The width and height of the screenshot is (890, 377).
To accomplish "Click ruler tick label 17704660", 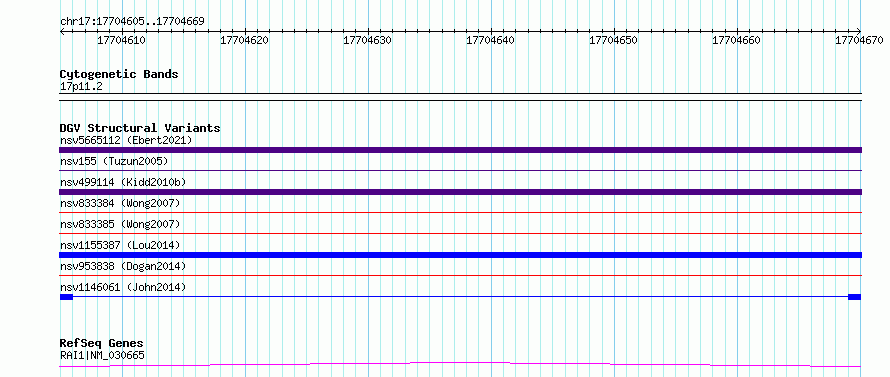I will click(x=737, y=40).
